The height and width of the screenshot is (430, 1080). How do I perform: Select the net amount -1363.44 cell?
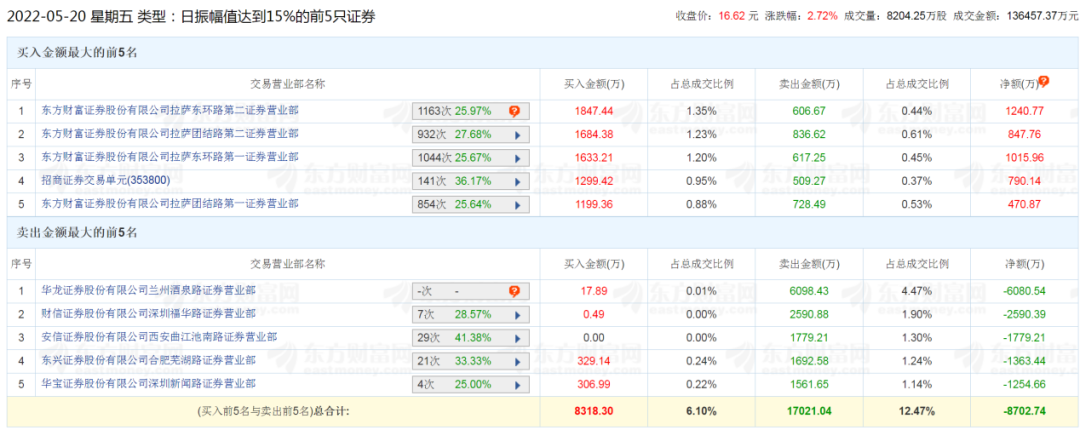(1025, 362)
